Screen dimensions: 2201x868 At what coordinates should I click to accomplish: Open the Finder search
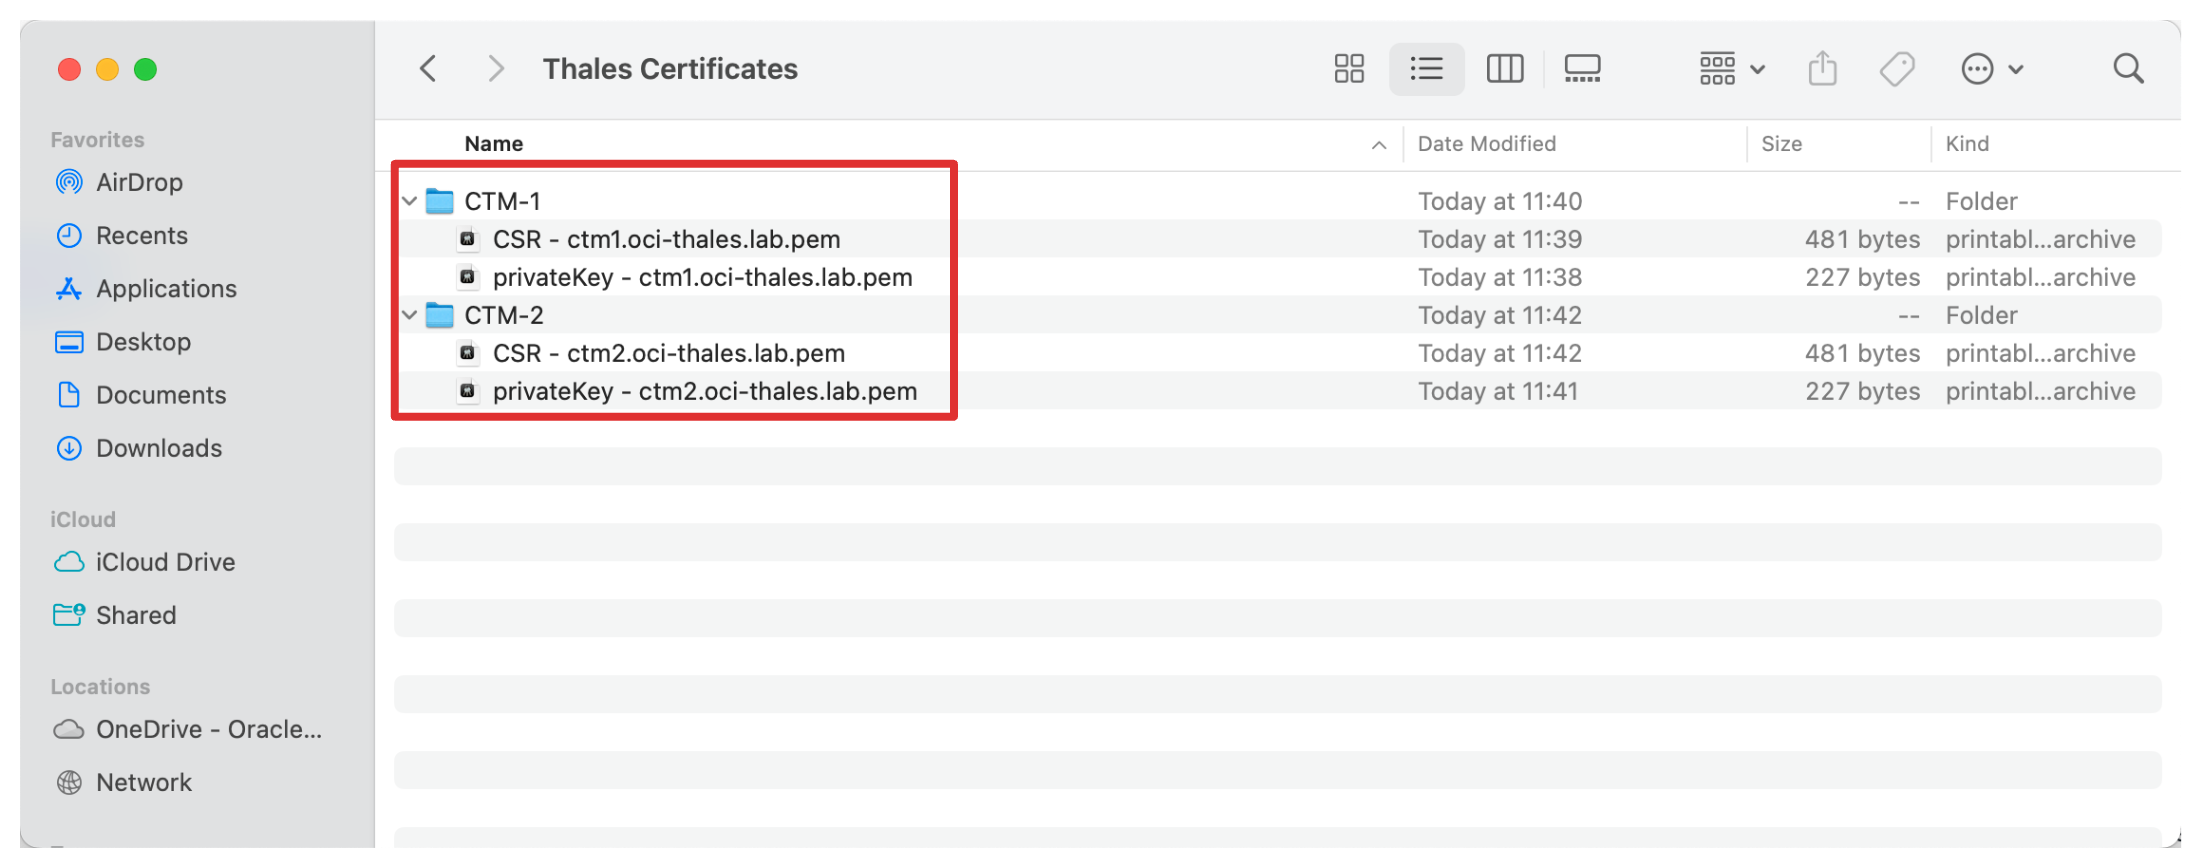2128,69
